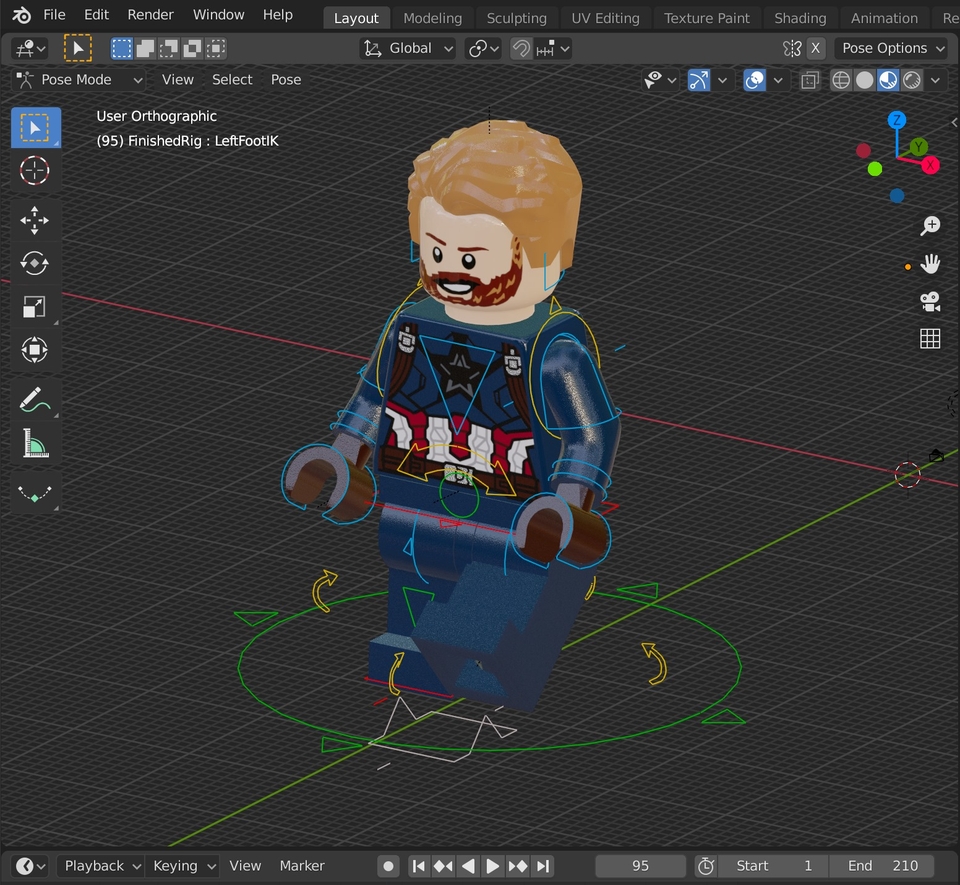Screen dimensions: 960x885
Task: Switch to the Modeling workspace tab
Action: tap(433, 18)
